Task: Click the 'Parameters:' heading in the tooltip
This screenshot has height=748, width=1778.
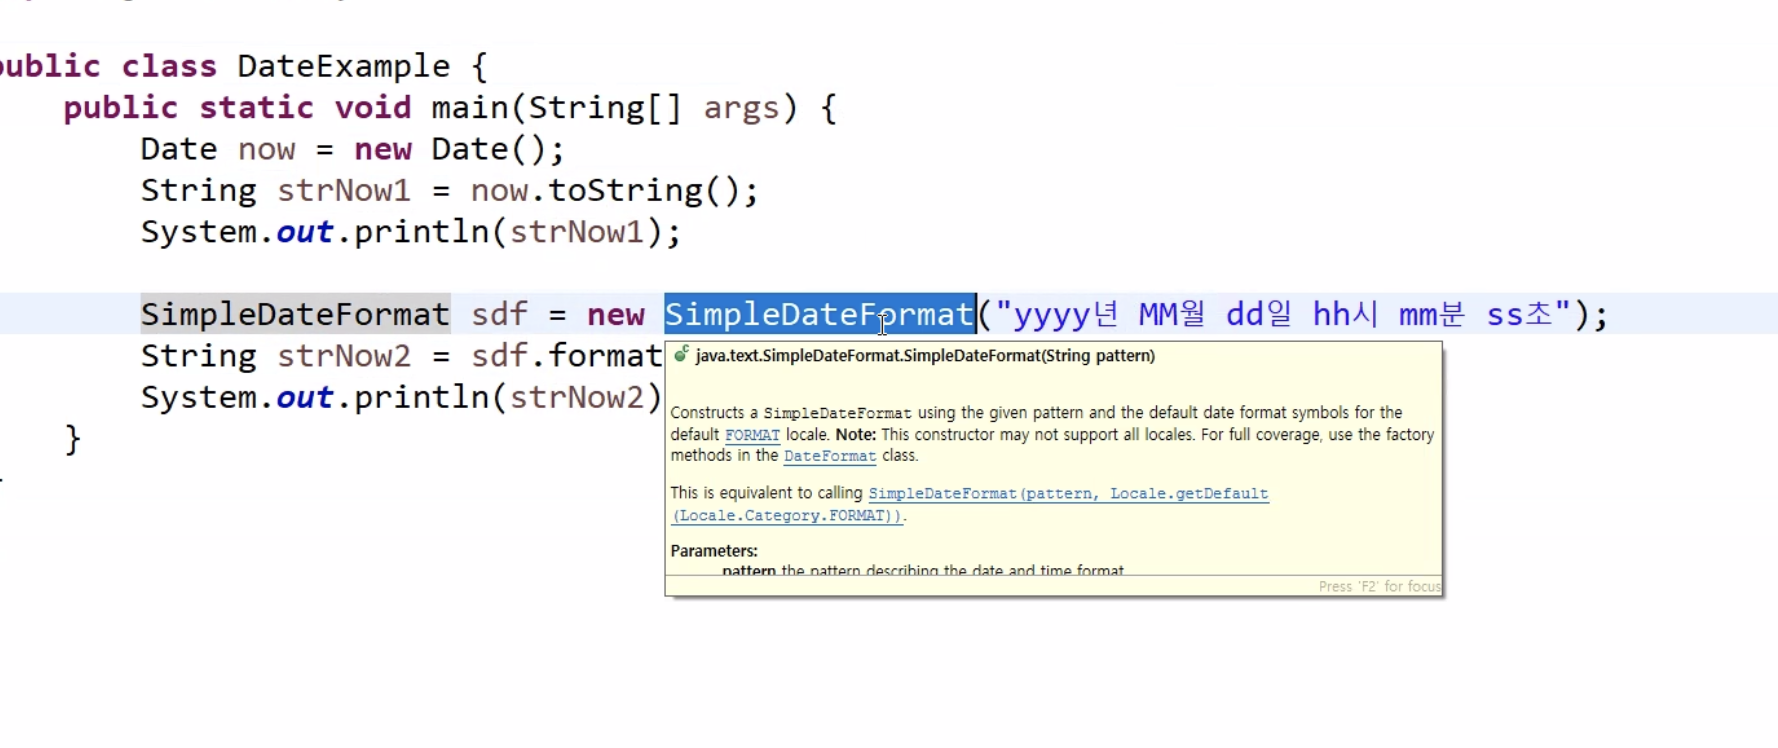Action: click(714, 551)
